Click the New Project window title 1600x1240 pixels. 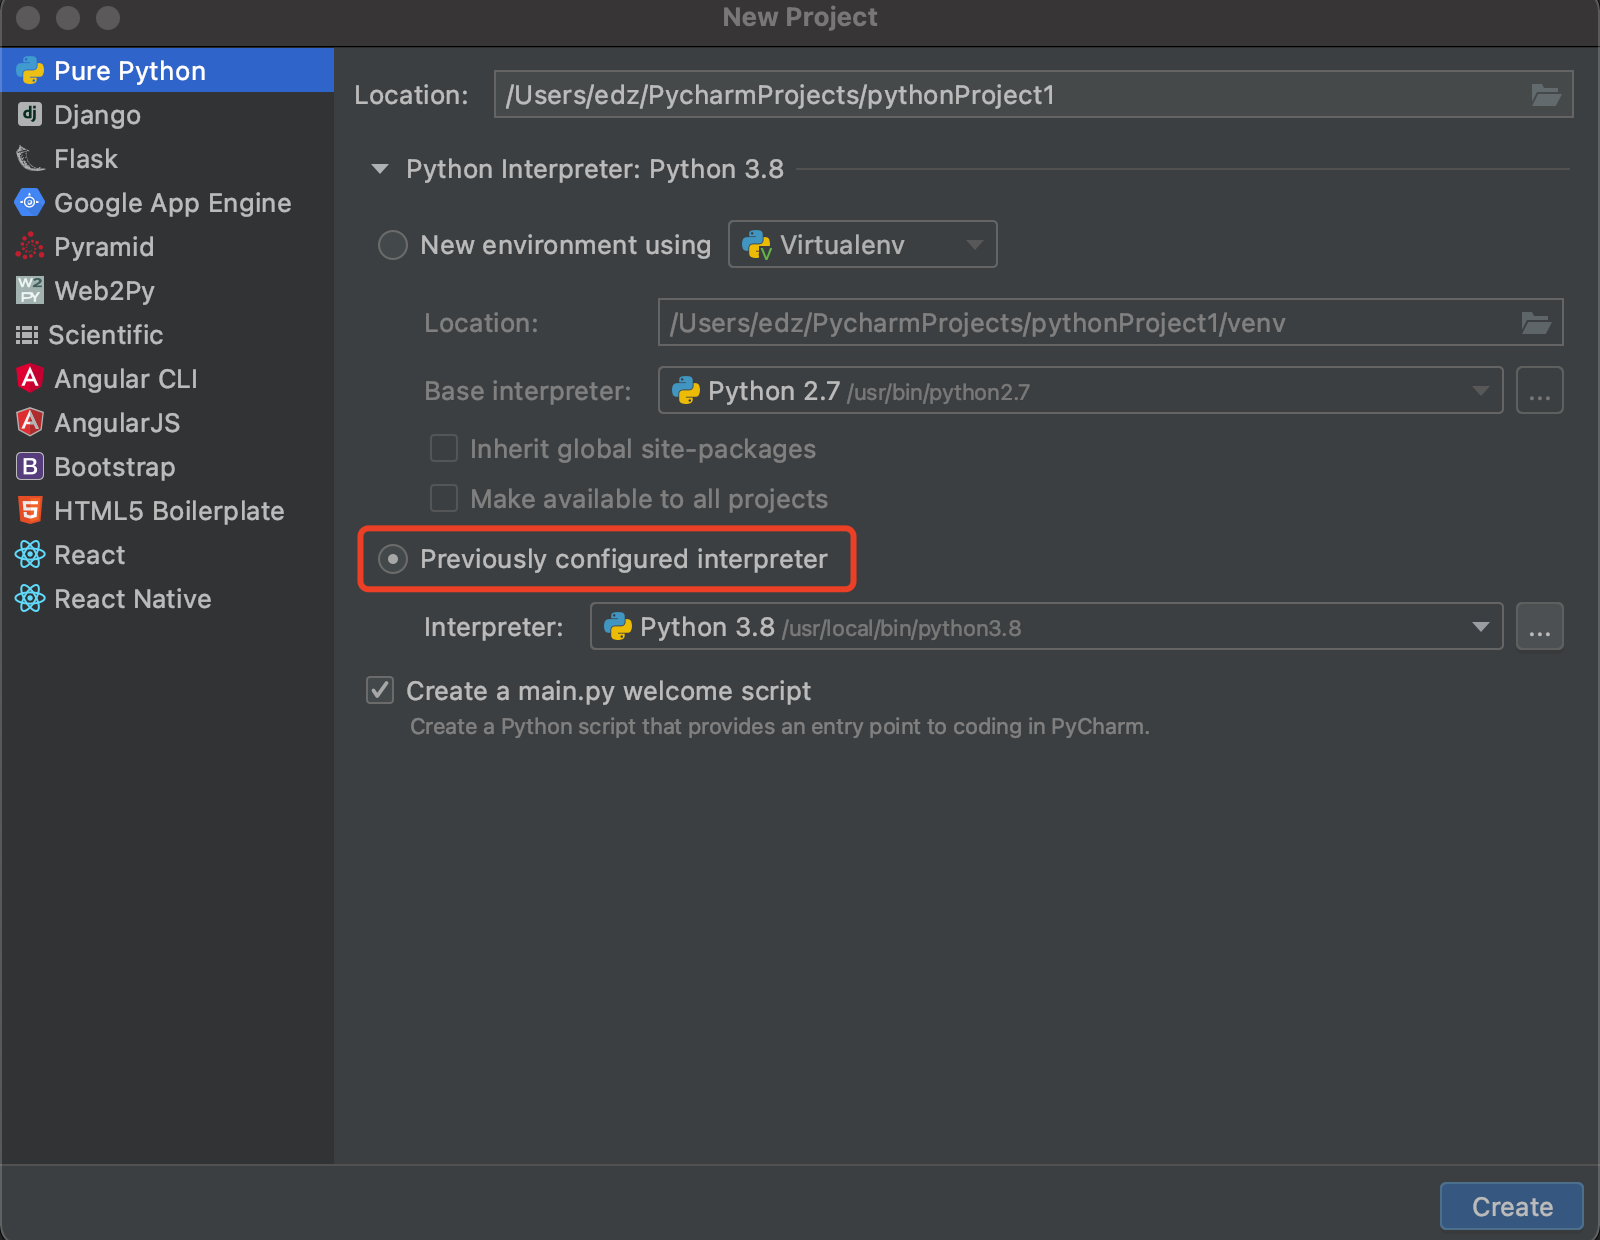800,17
